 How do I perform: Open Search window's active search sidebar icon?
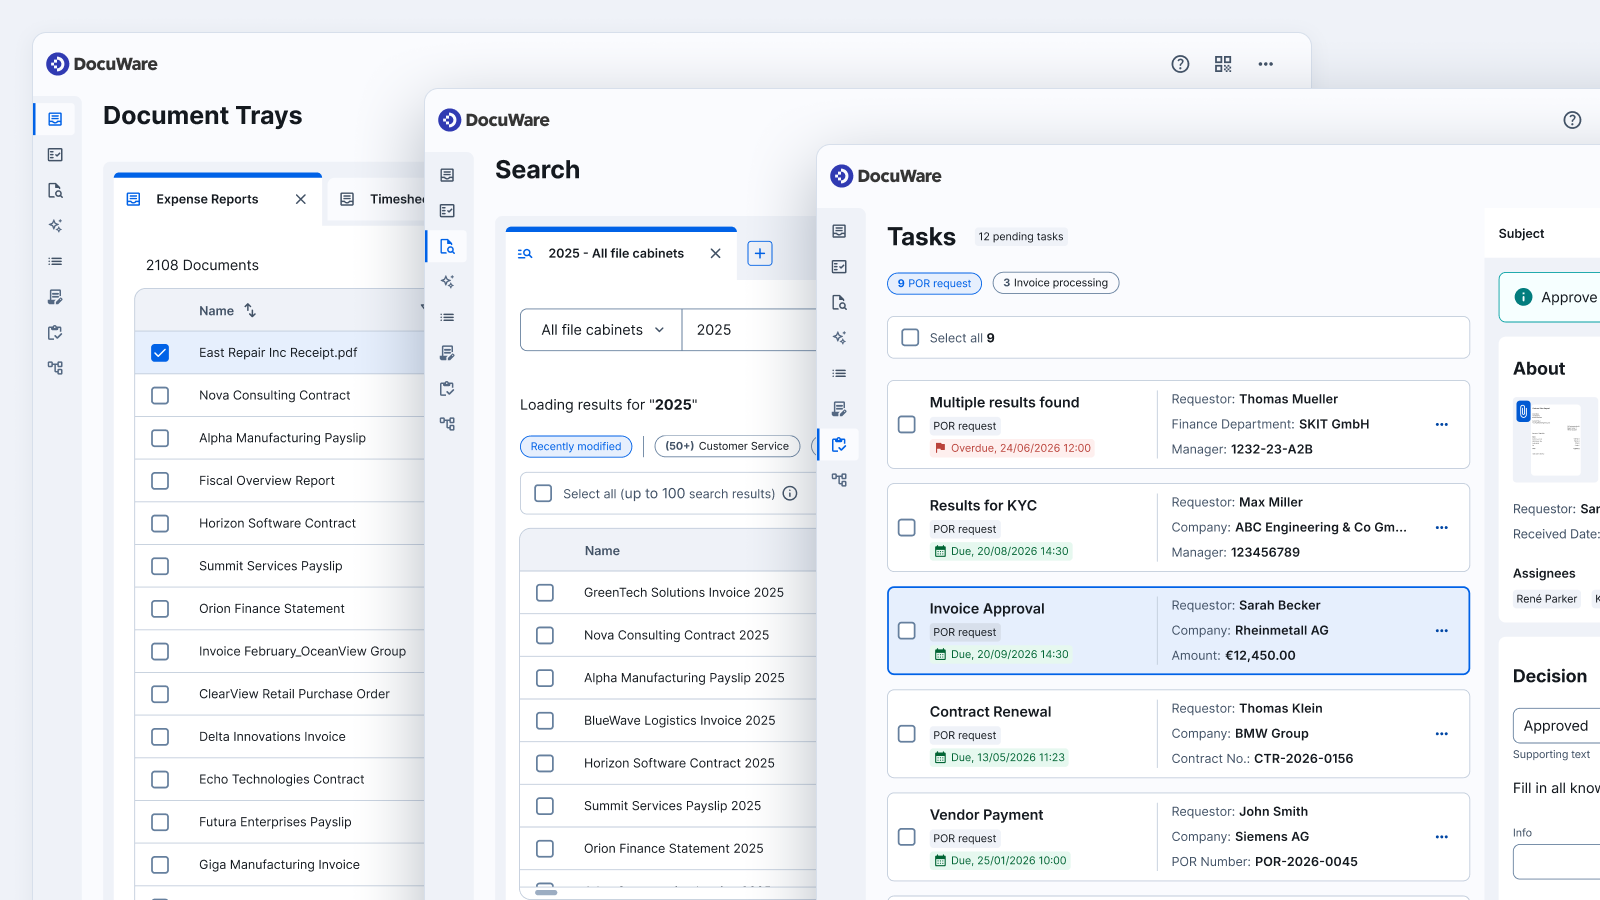click(x=447, y=246)
